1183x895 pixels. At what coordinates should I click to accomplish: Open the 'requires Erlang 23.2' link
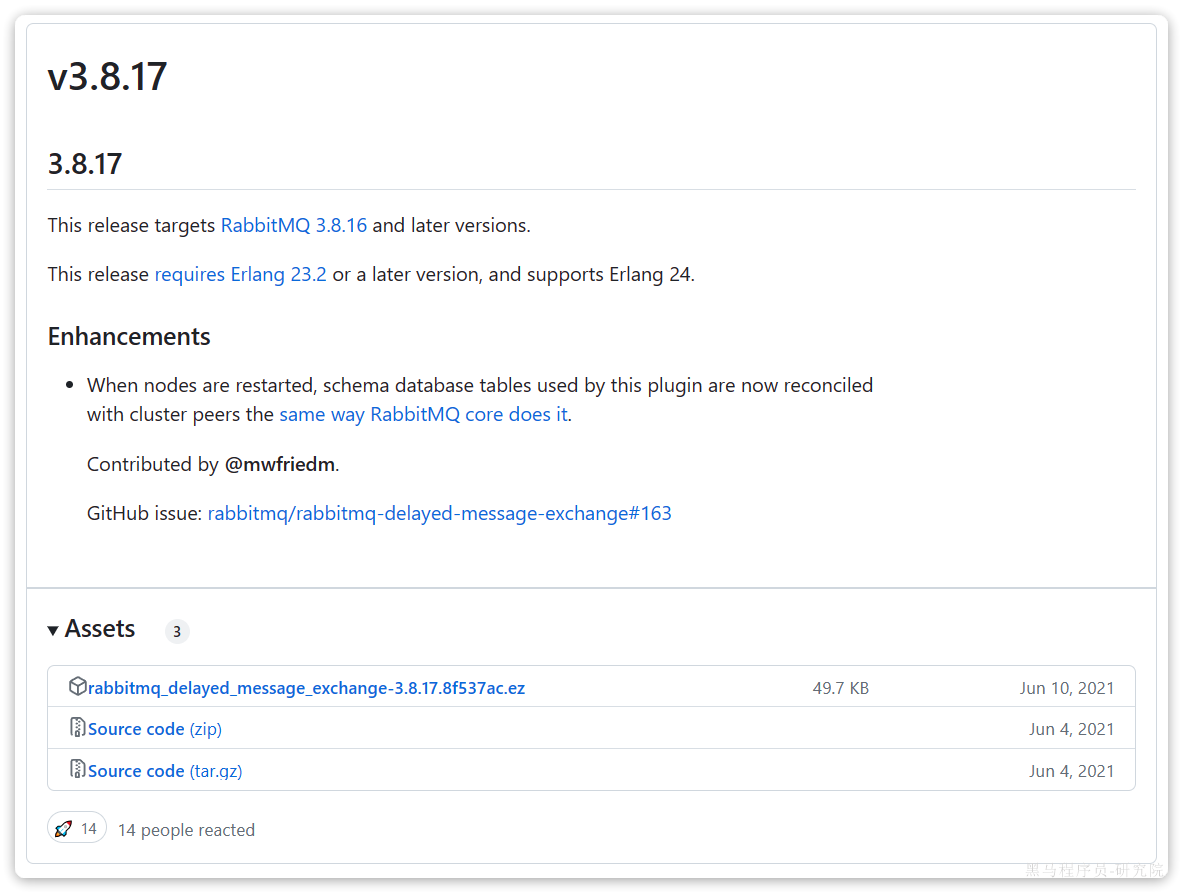pos(240,274)
